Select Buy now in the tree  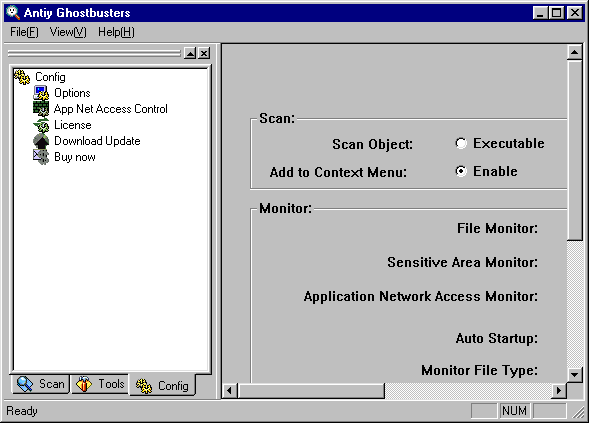pyautogui.click(x=75, y=157)
